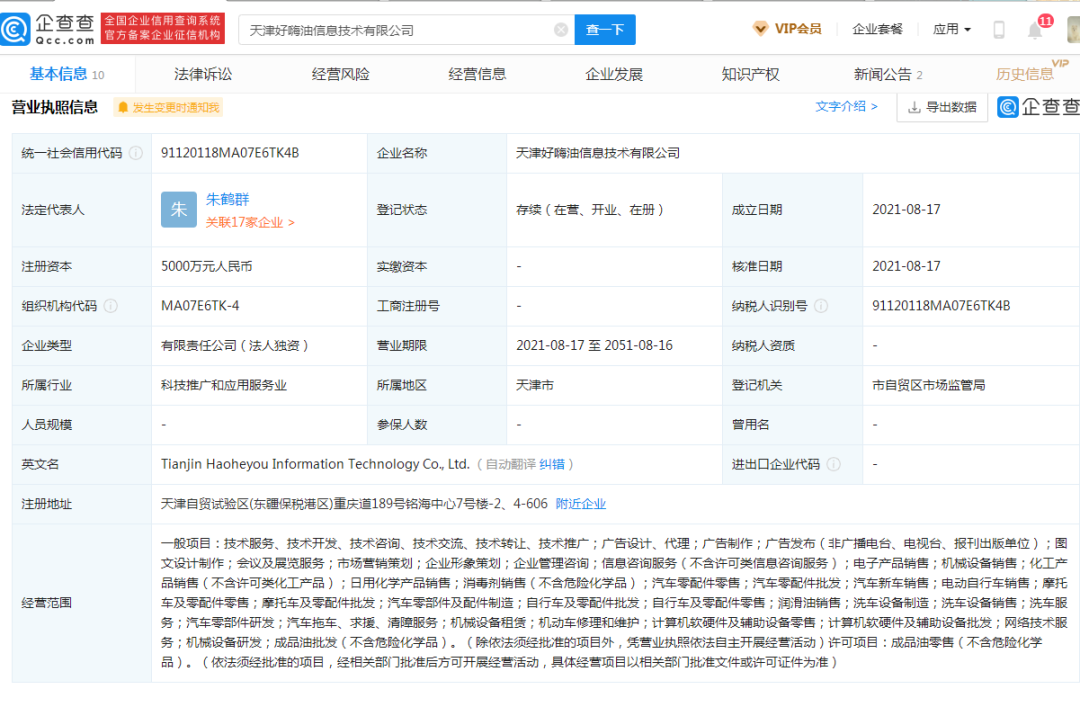
Task: Select the 天津市 region value
Action: tap(534, 385)
